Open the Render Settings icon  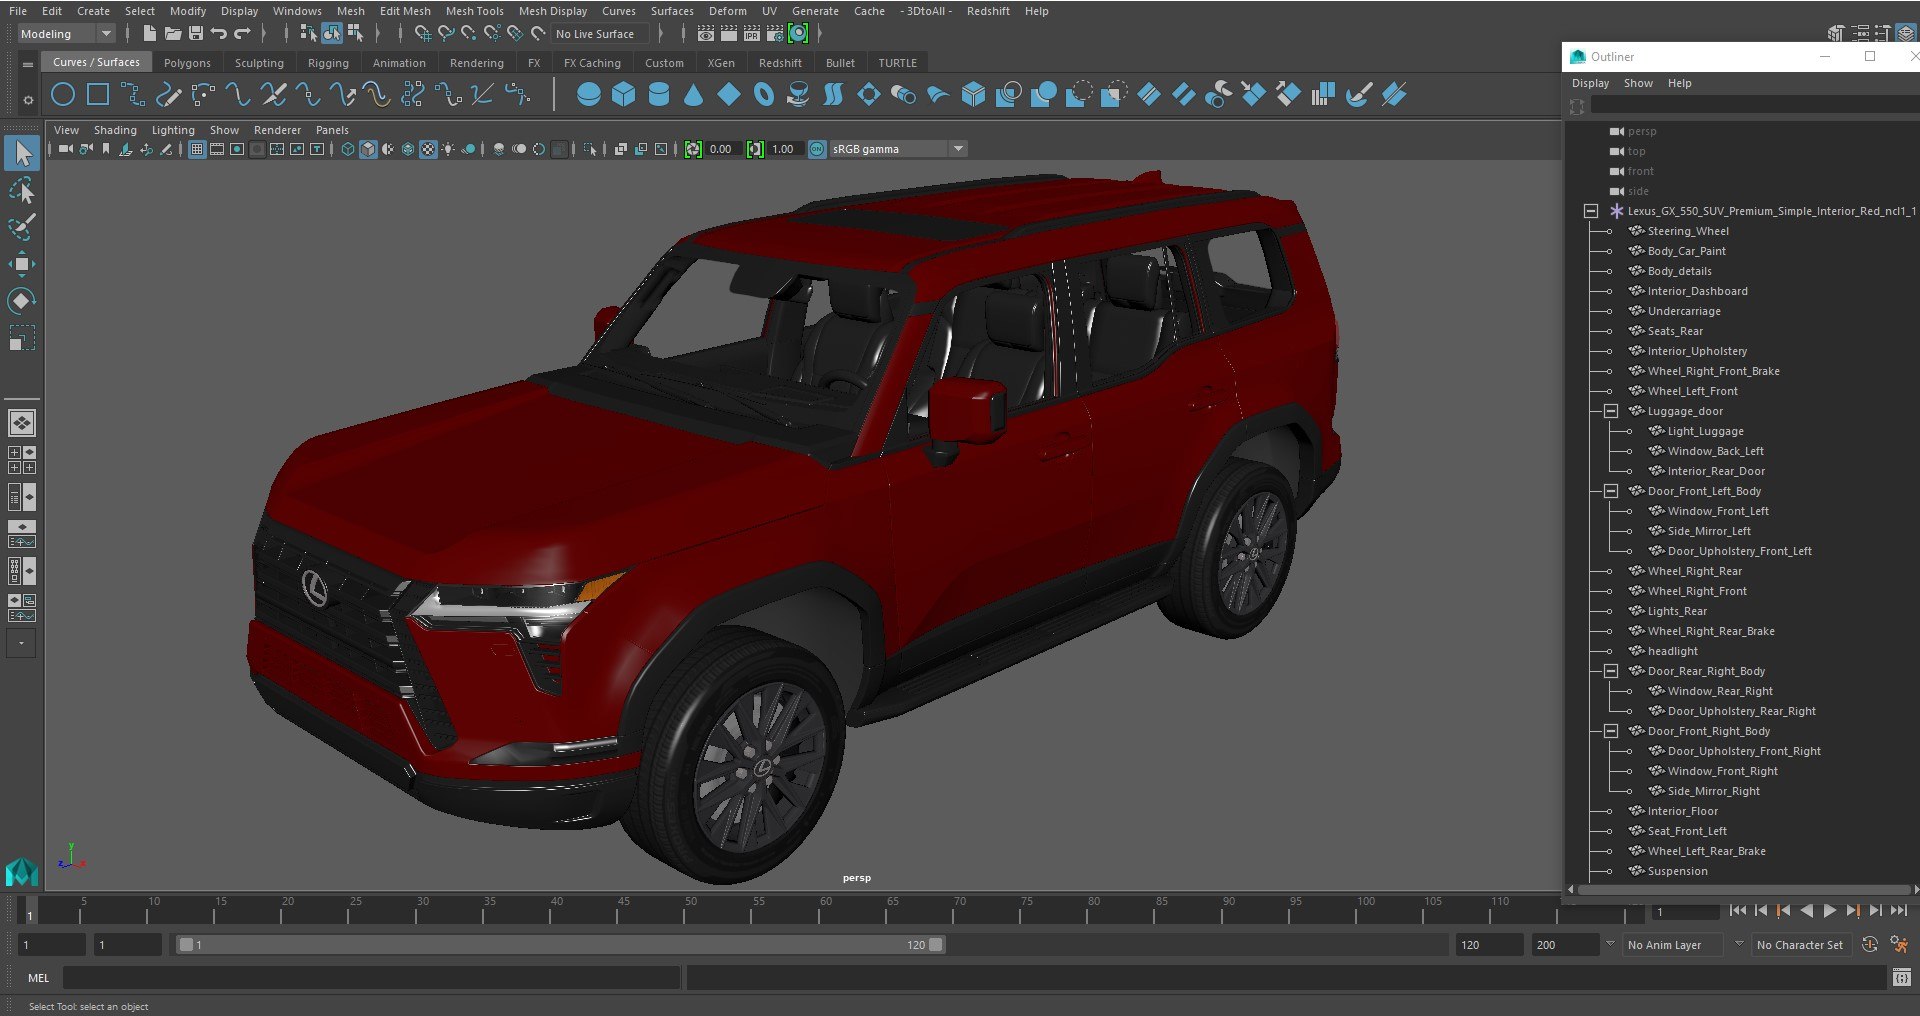[775, 34]
